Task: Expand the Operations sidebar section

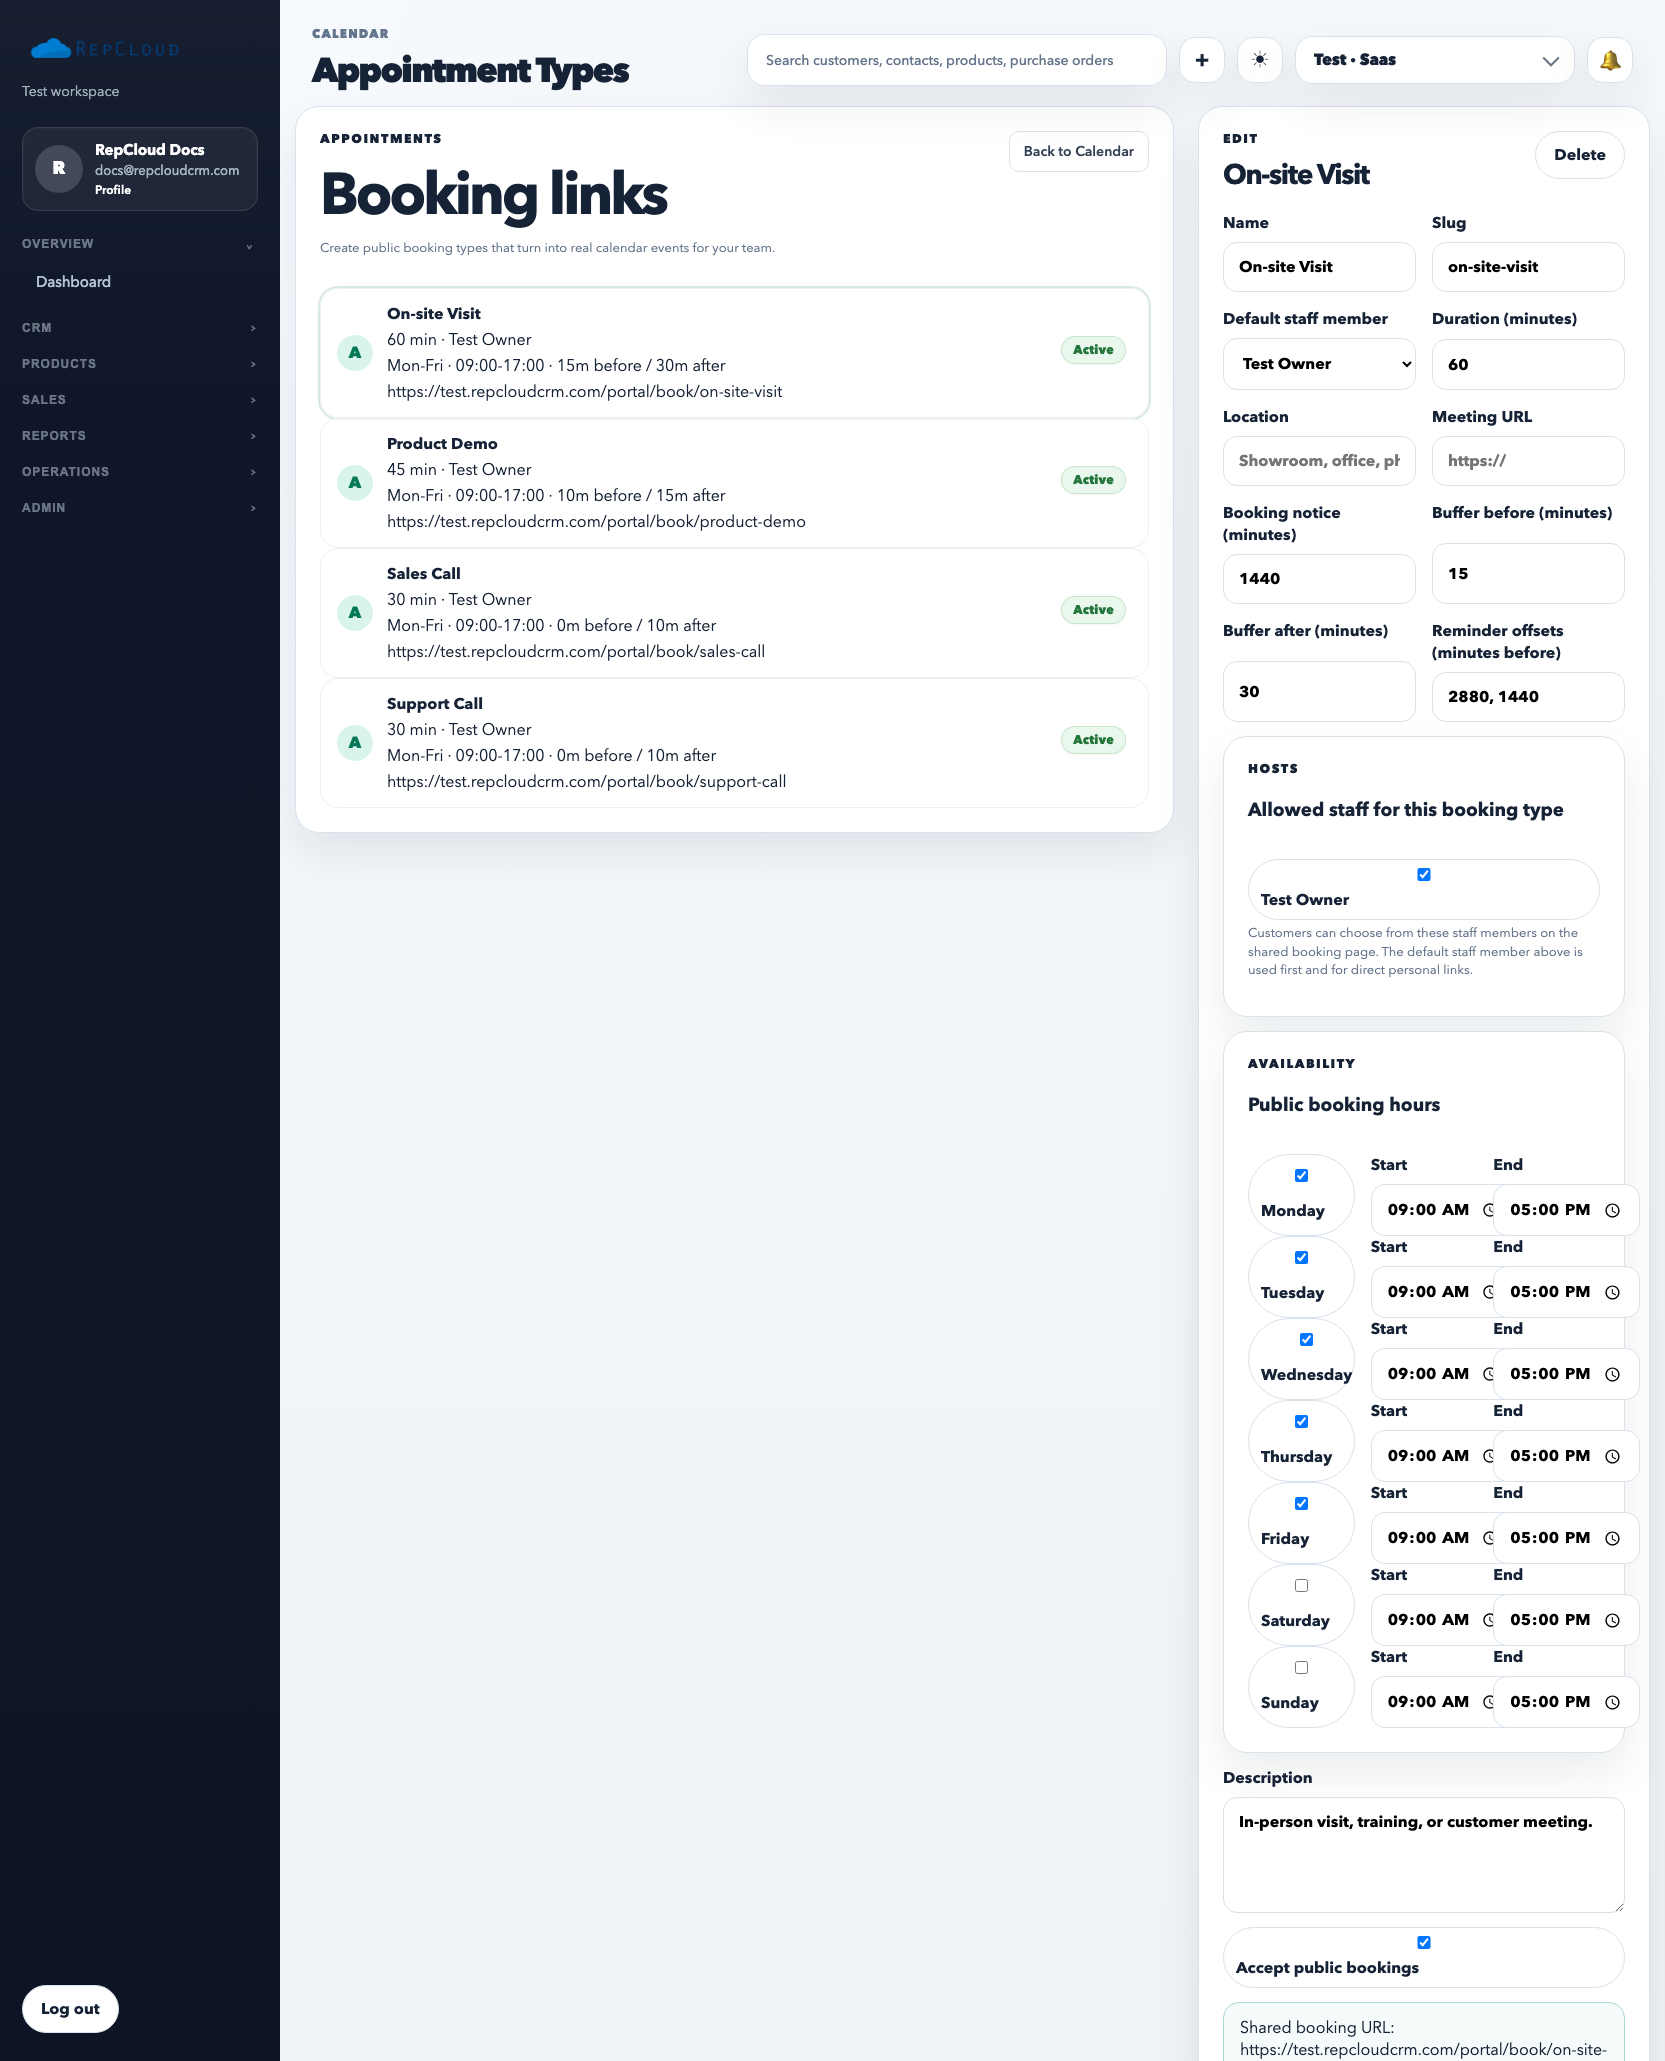Action: pos(139,472)
